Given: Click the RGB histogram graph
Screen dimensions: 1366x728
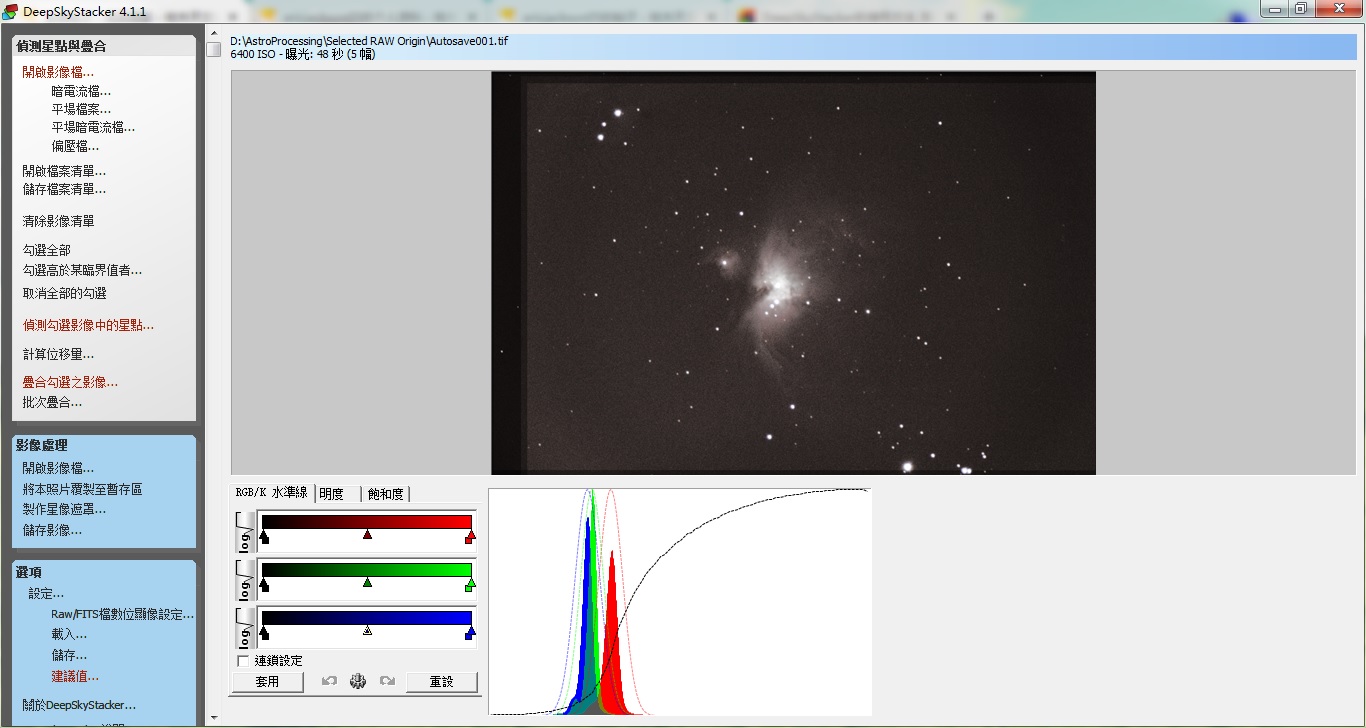Looking at the screenshot, I should coord(680,602).
